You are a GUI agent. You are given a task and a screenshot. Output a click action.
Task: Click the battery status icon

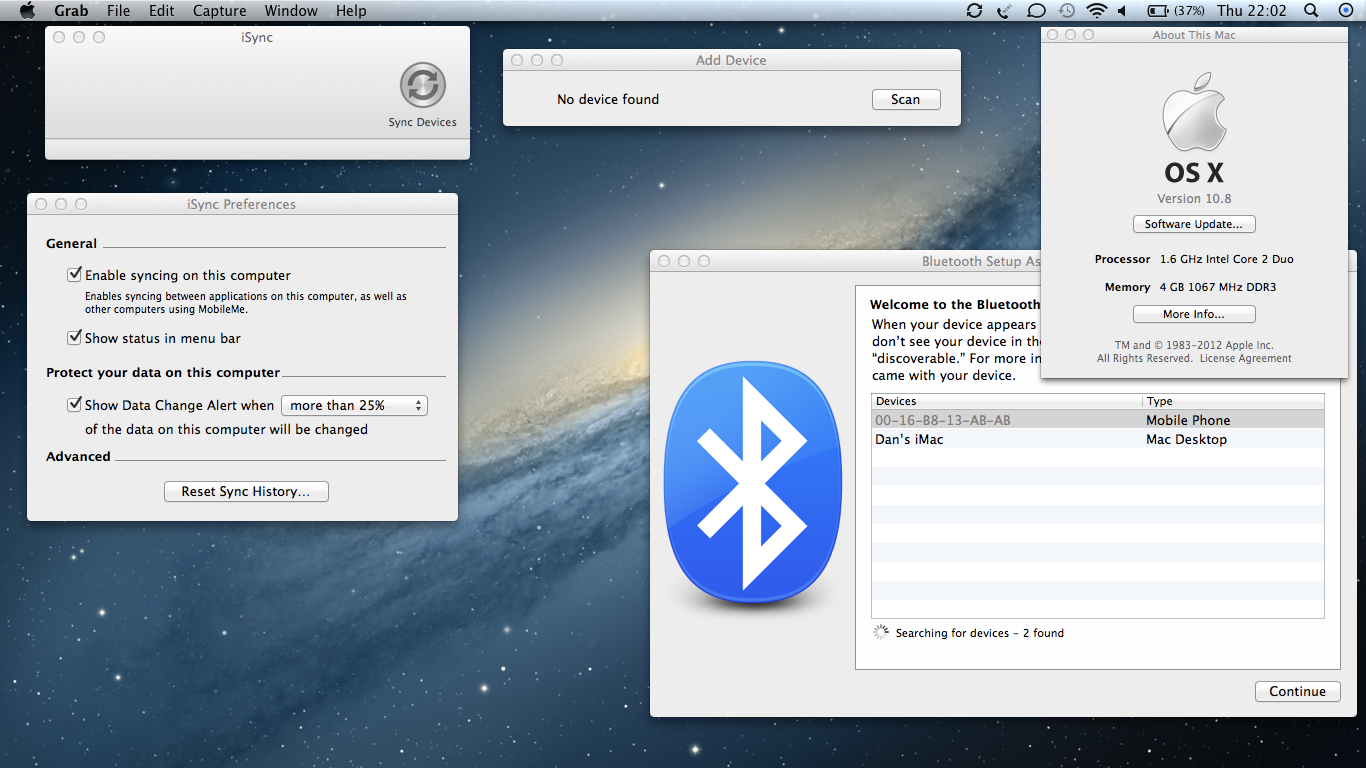[x=1158, y=11]
